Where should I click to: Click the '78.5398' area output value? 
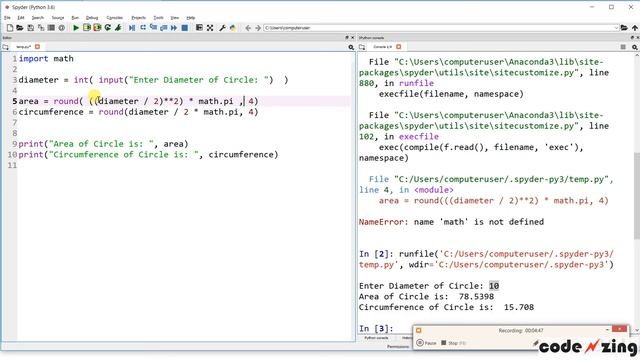pos(476,297)
